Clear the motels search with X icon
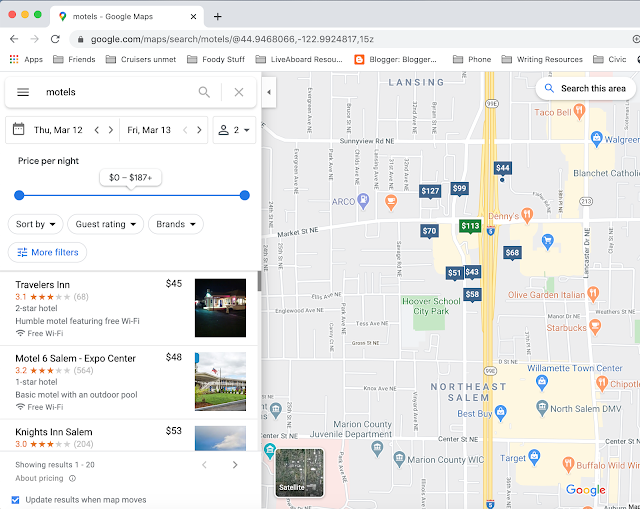 [239, 92]
